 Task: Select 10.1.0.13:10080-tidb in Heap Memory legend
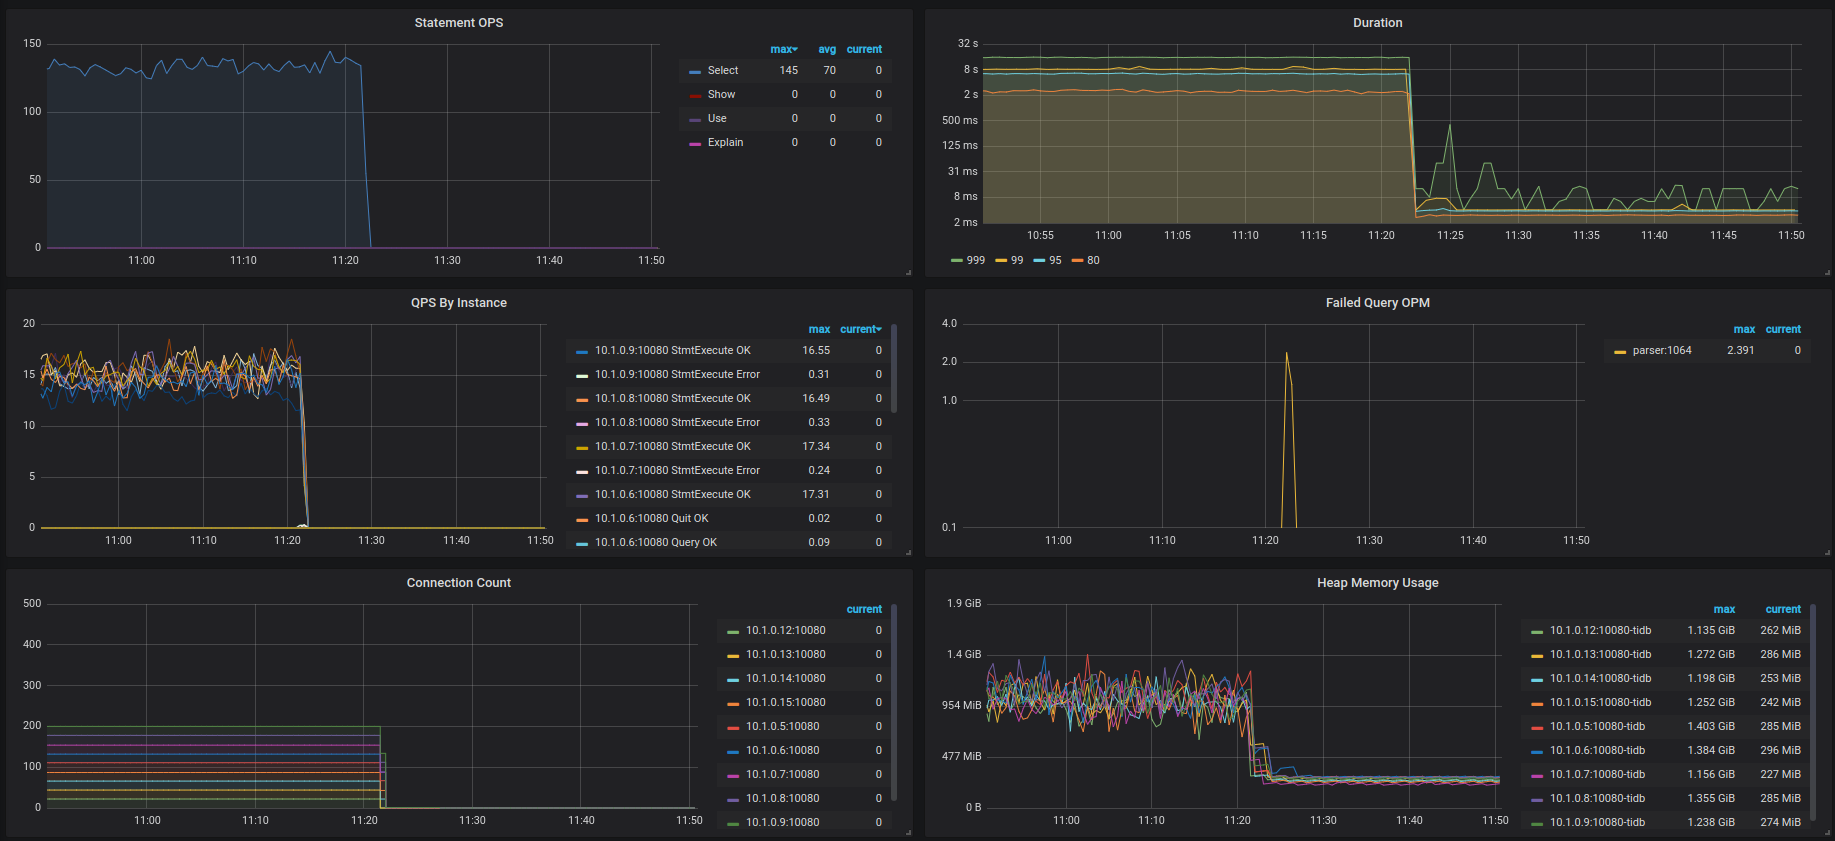(1600, 654)
